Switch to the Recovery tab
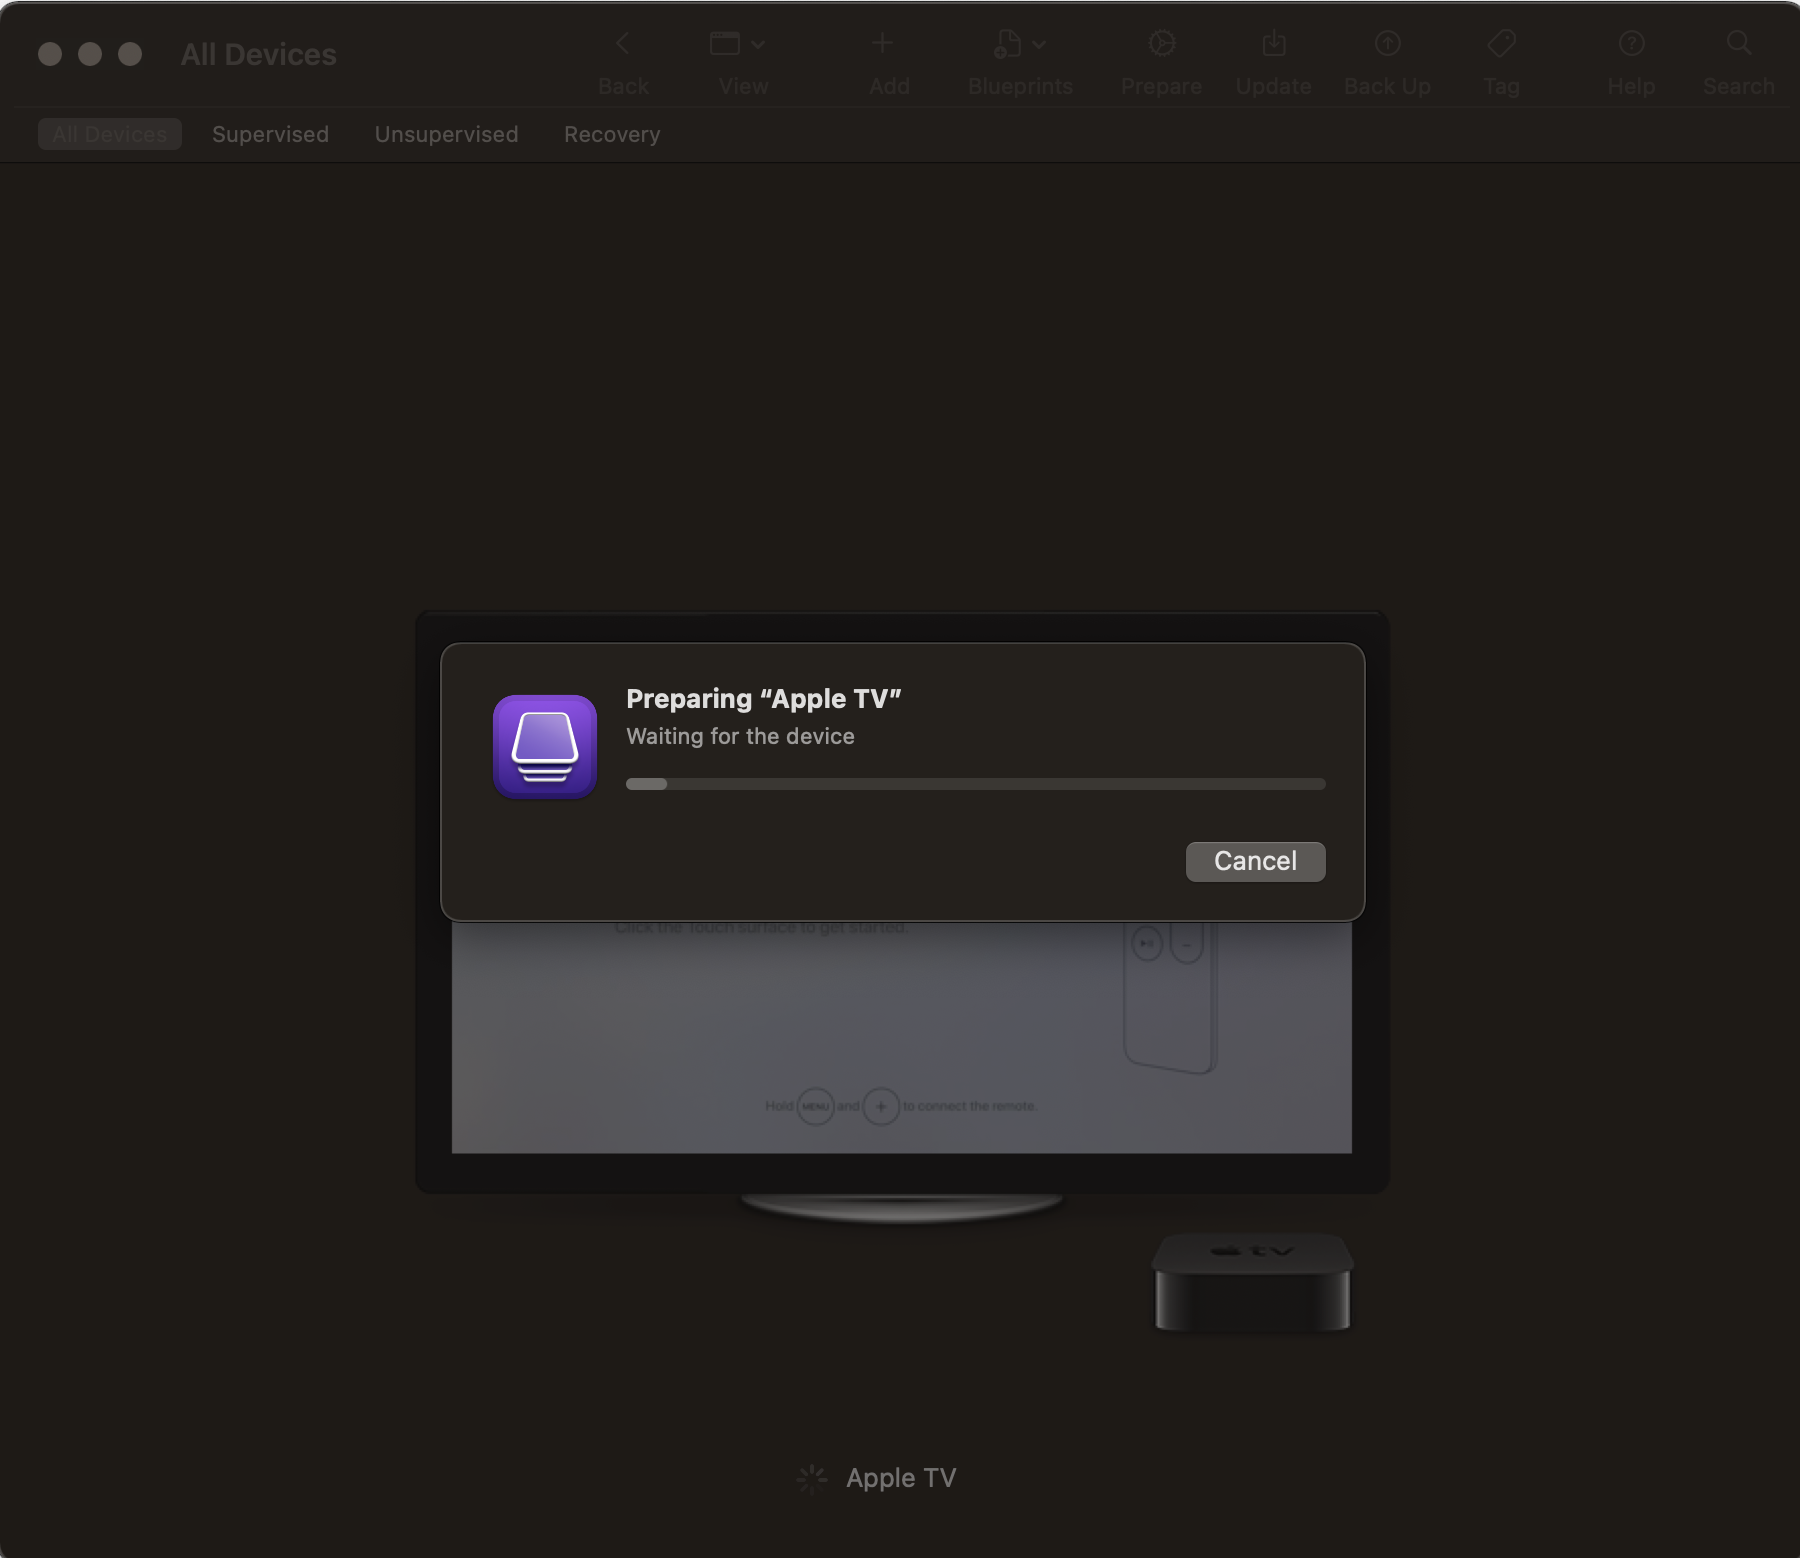The image size is (1800, 1558). tap(612, 134)
